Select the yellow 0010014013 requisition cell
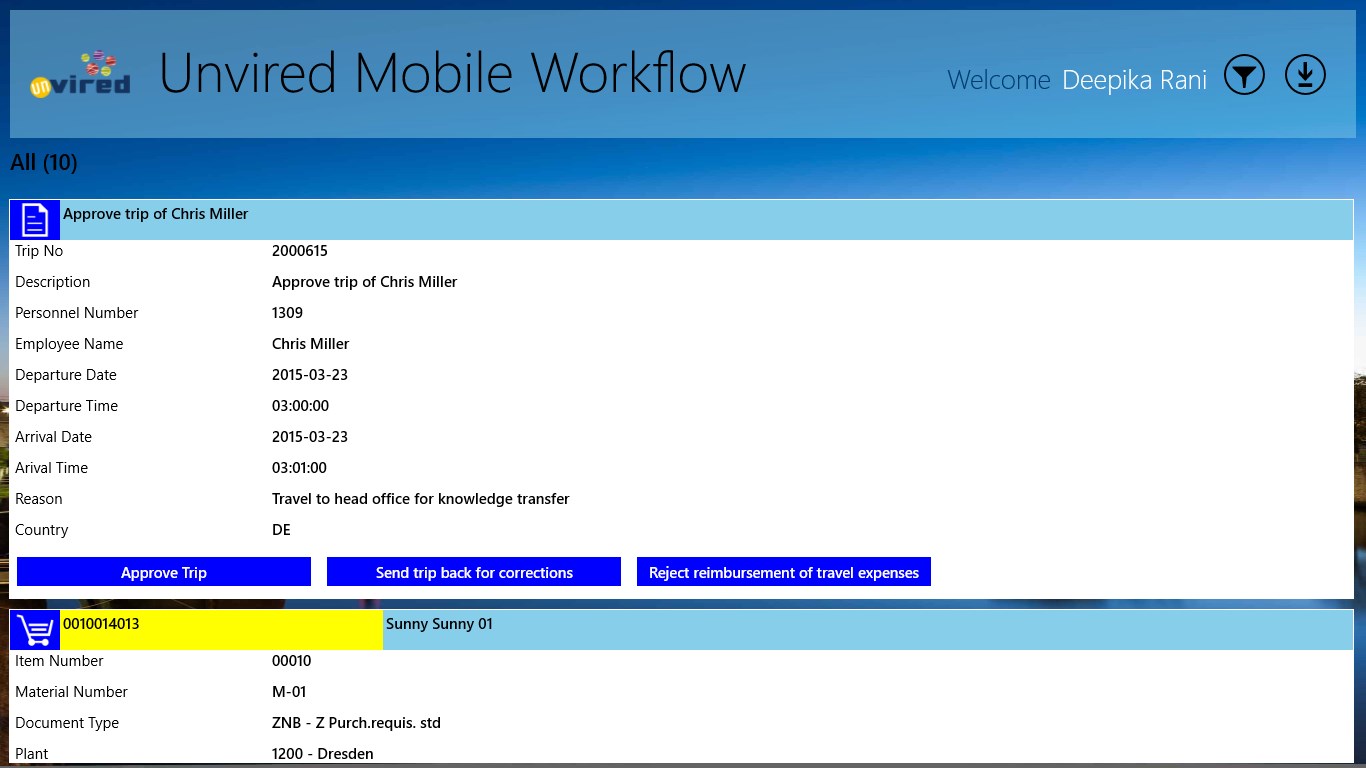This screenshot has width=1366, height=768. 221,630
